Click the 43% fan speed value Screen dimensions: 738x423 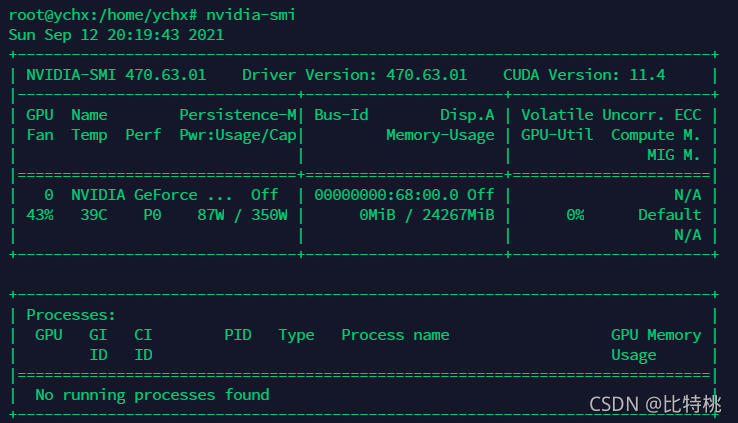(x=40, y=215)
